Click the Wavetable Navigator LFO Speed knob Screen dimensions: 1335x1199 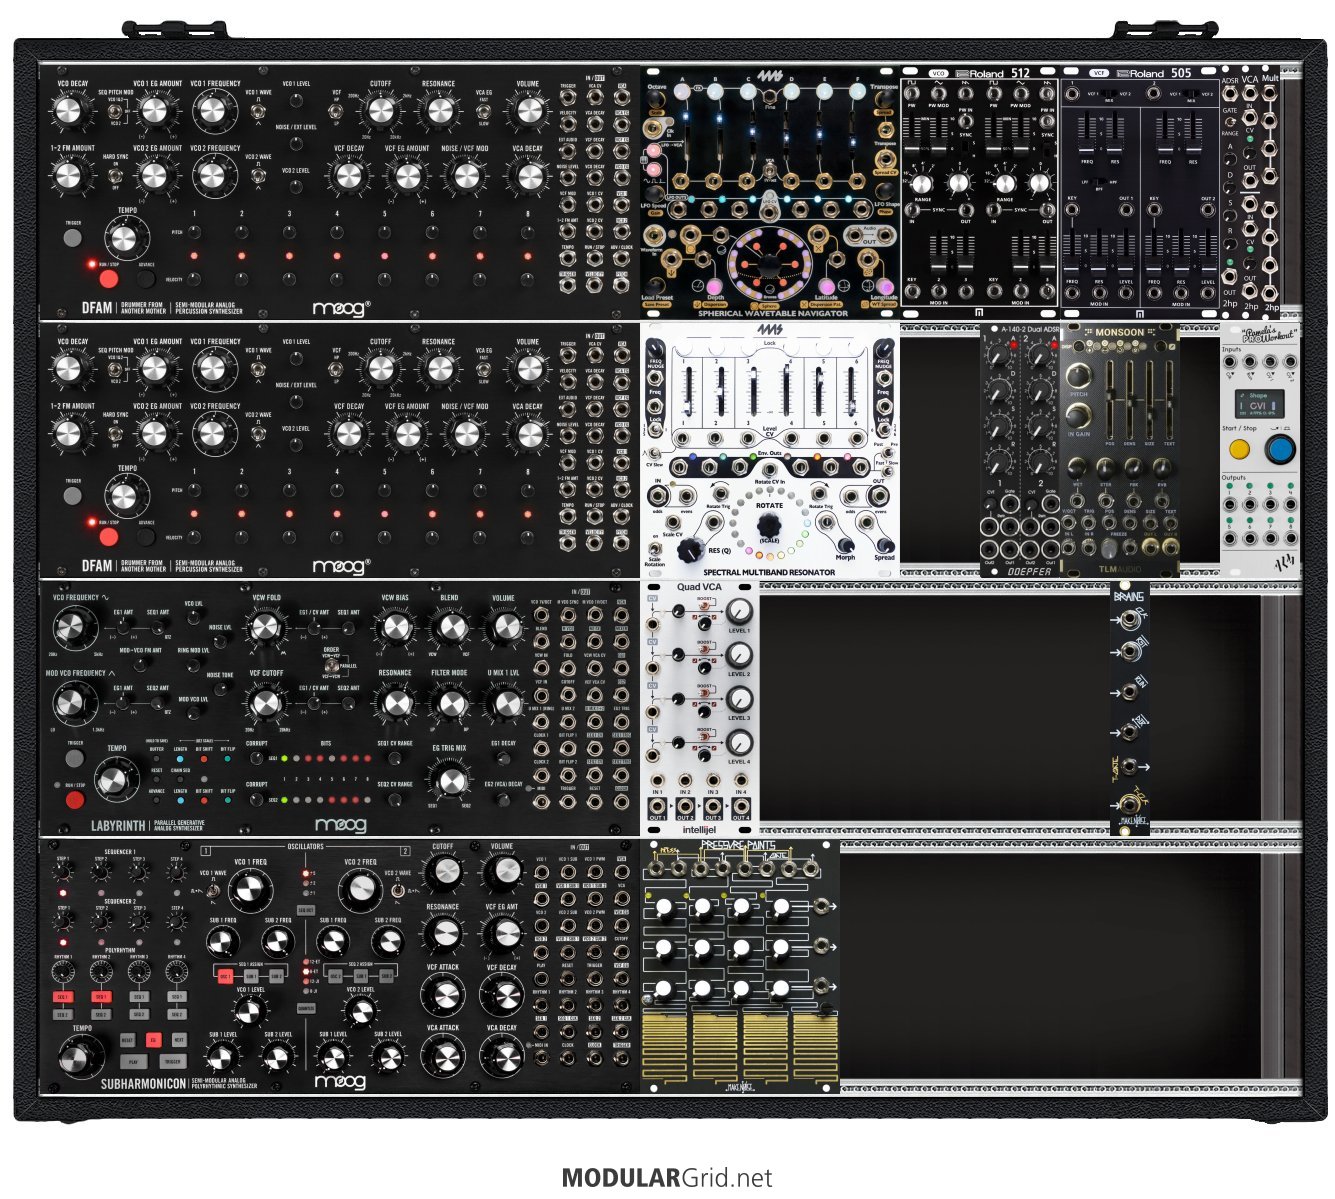click(655, 195)
